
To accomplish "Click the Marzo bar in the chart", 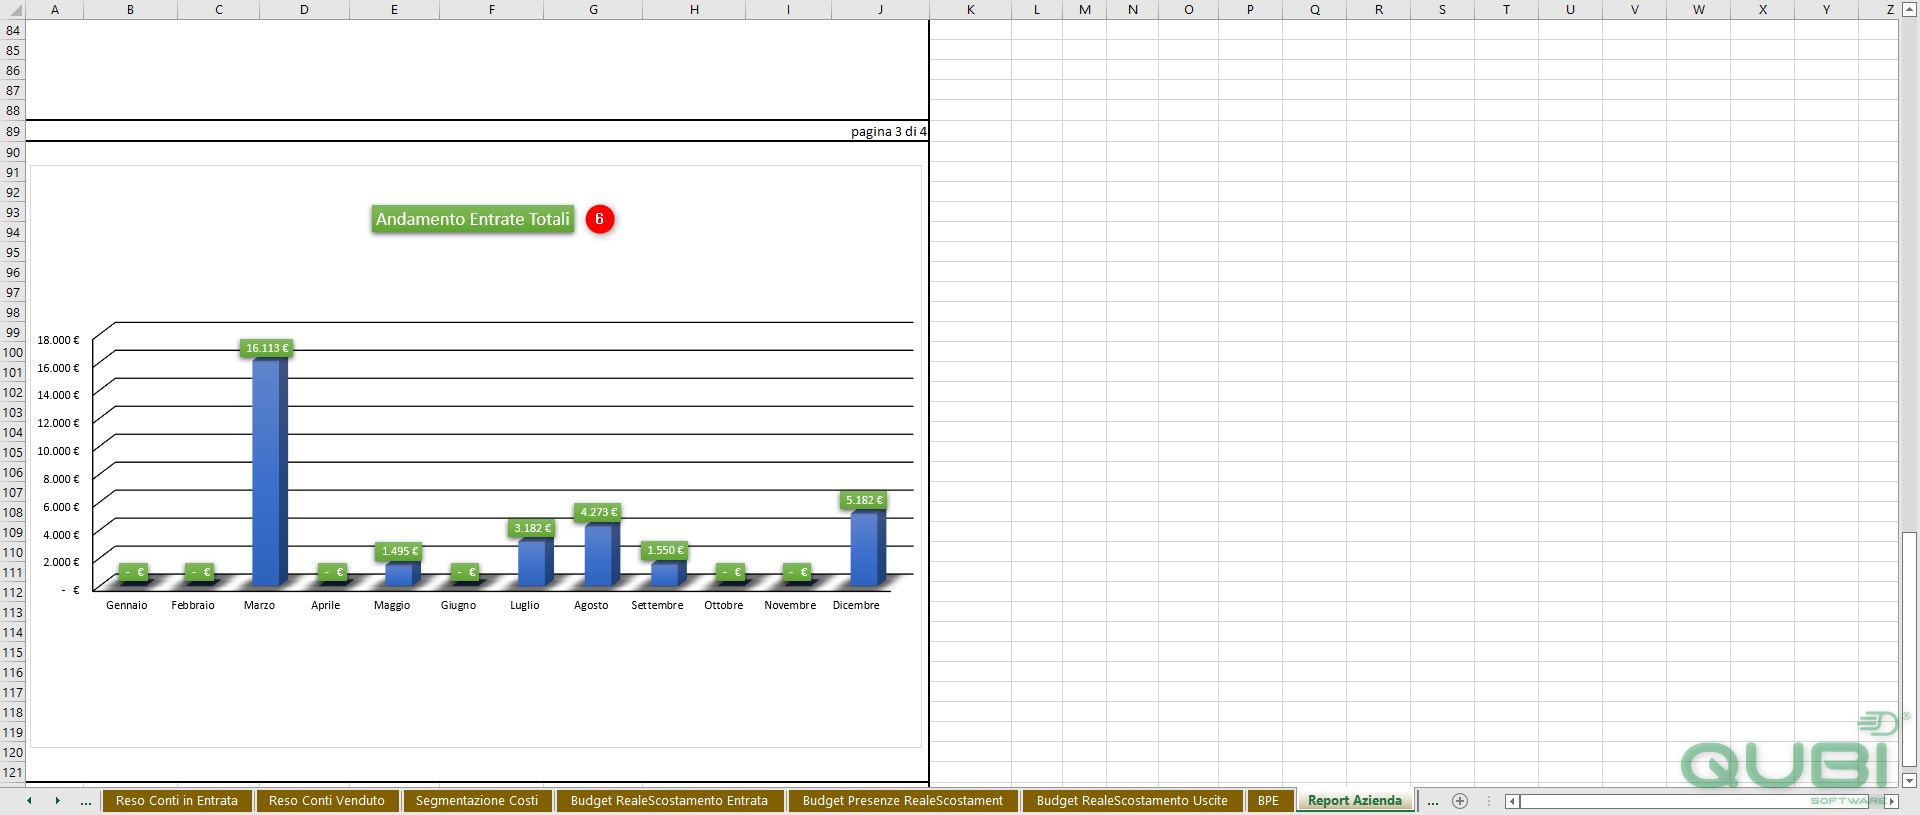I will point(269,471).
